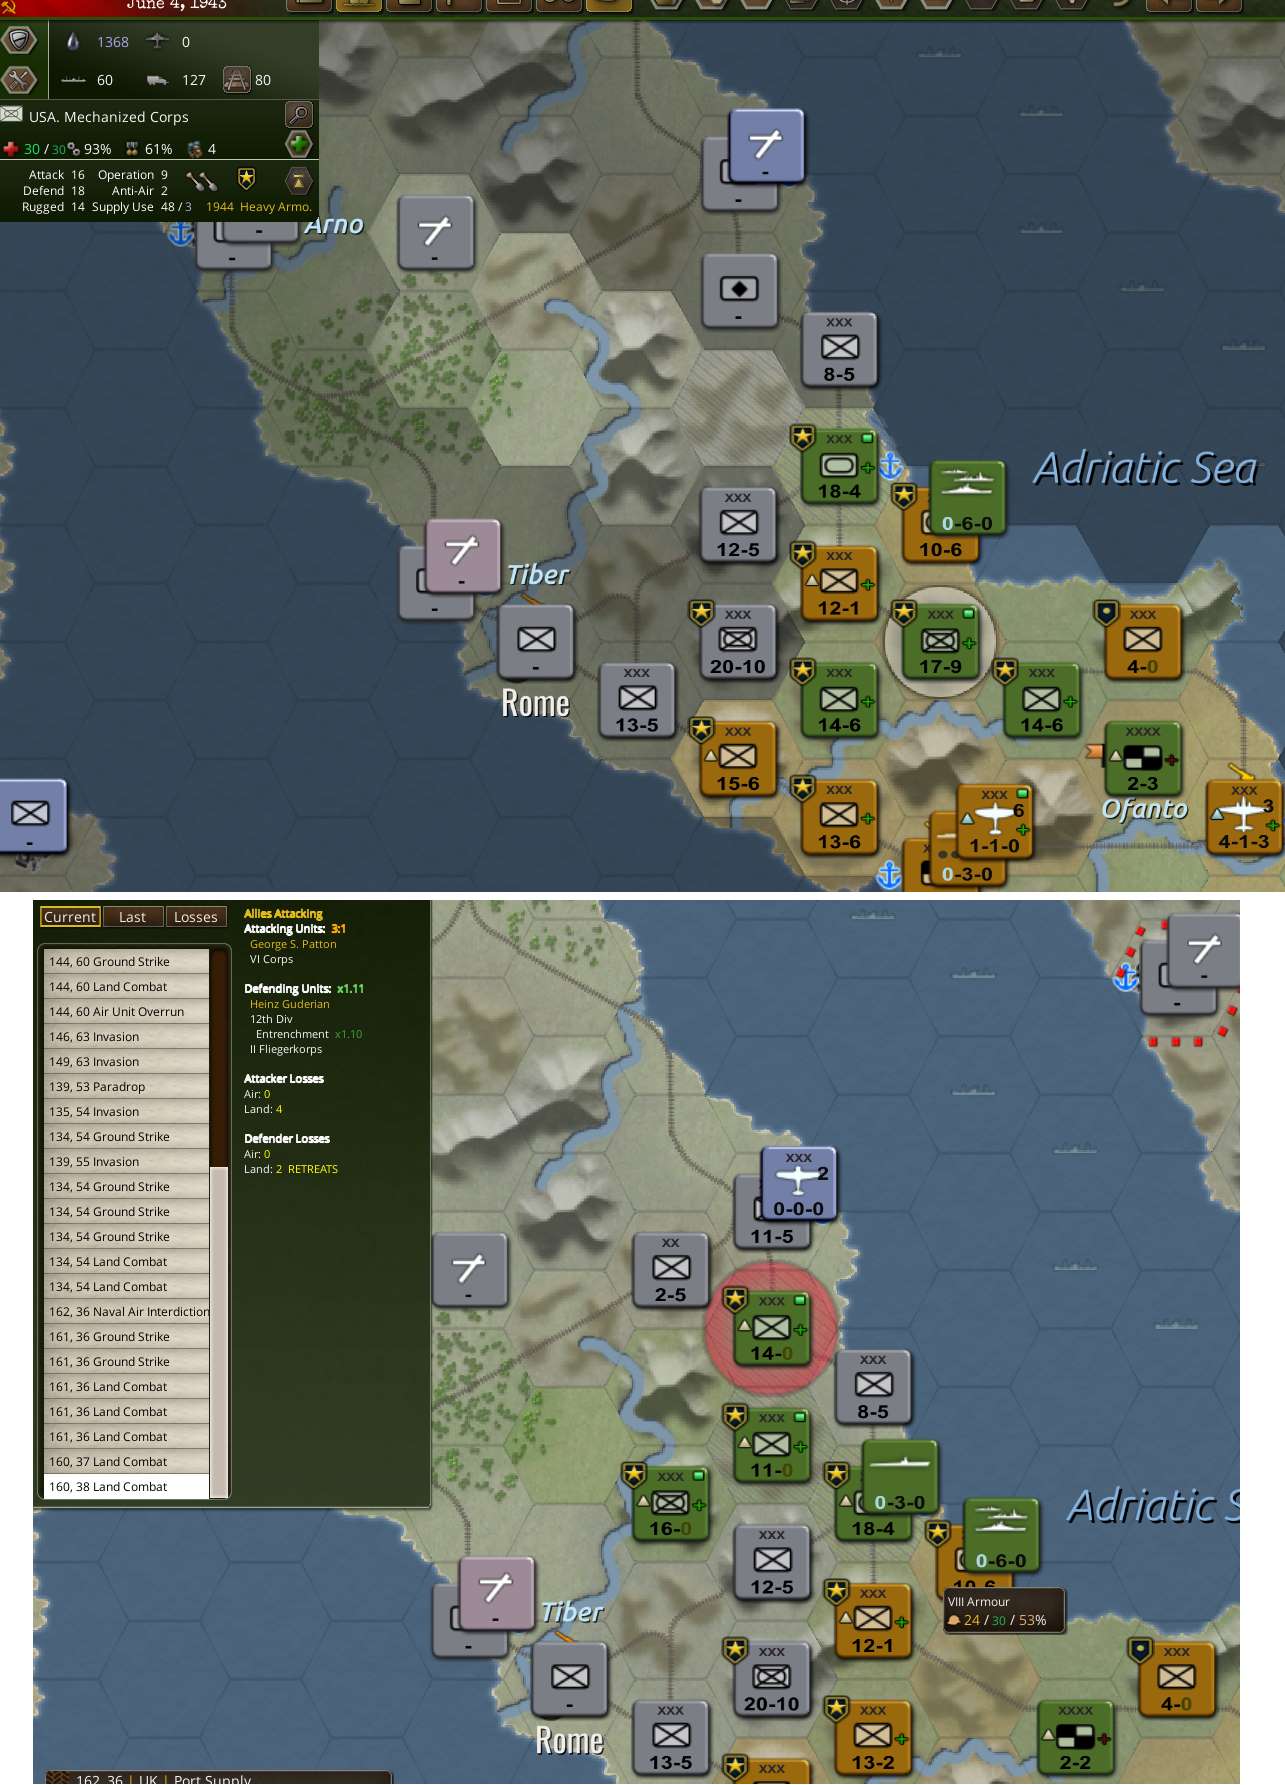This screenshot has height=1785, width=1285.
Task: Select the grey 8-5 corps counter, upper map
Action: coord(839,350)
